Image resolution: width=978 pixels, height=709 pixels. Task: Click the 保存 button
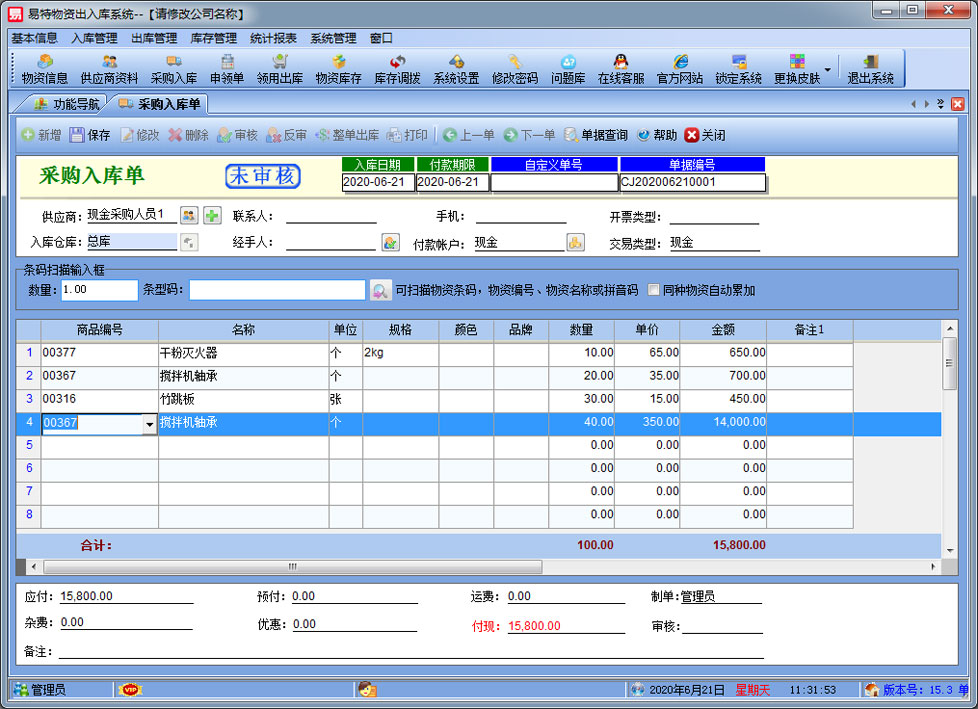coord(89,135)
